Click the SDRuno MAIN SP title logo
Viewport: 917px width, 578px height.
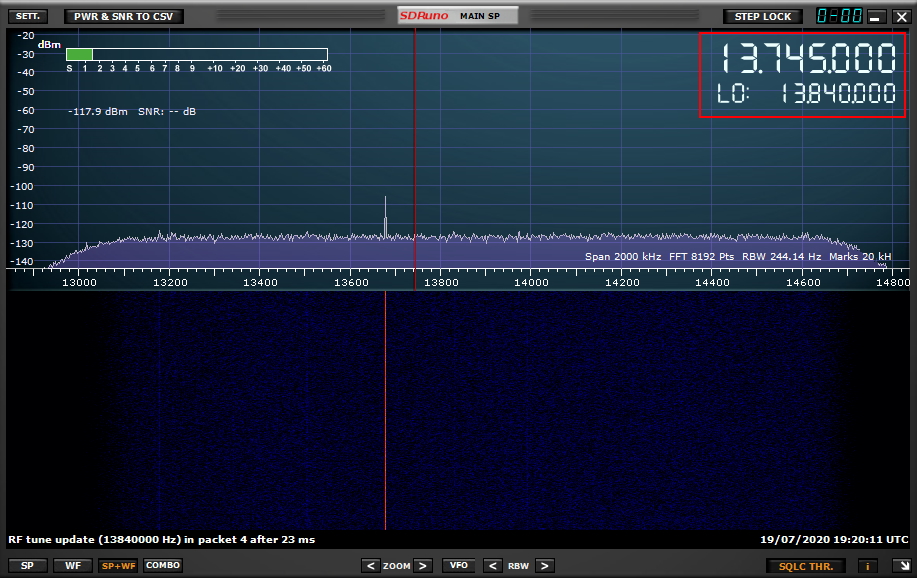(458, 16)
